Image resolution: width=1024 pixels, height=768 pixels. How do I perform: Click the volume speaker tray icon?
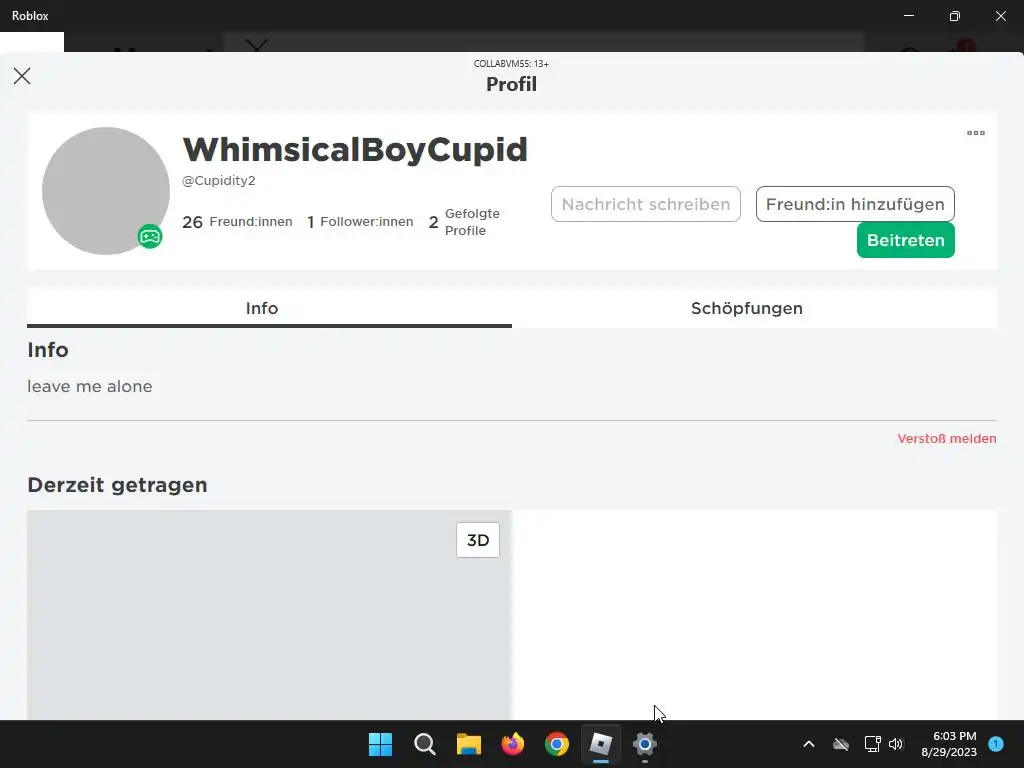click(896, 744)
